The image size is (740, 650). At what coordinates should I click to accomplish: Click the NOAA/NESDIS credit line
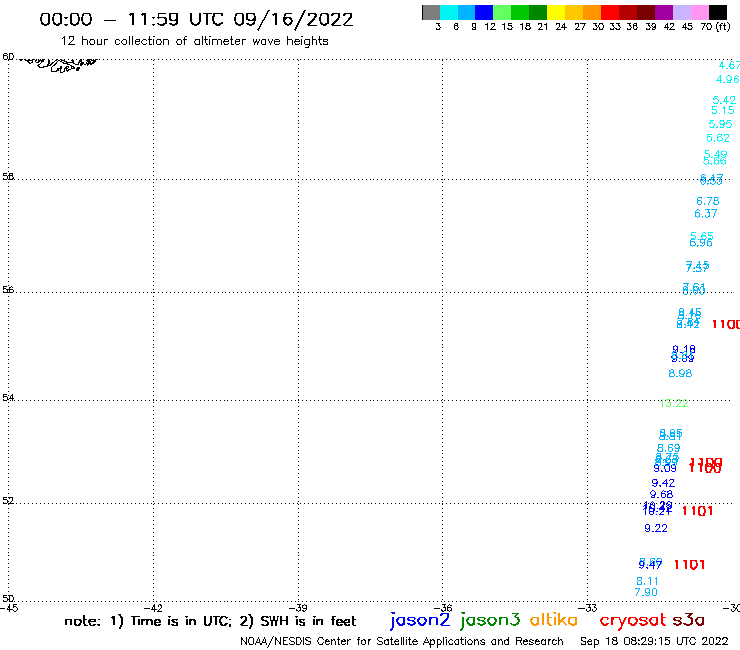coord(402,641)
